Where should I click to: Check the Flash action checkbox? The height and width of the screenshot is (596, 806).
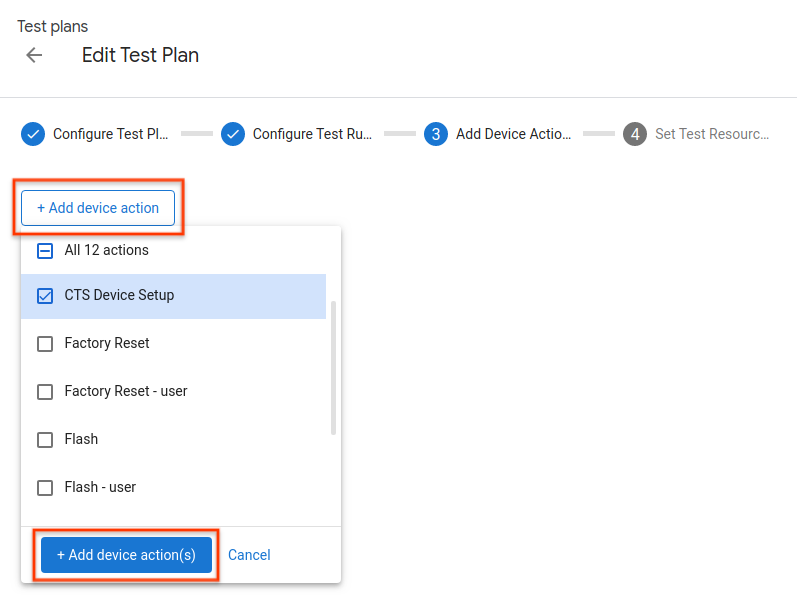[x=44, y=439]
